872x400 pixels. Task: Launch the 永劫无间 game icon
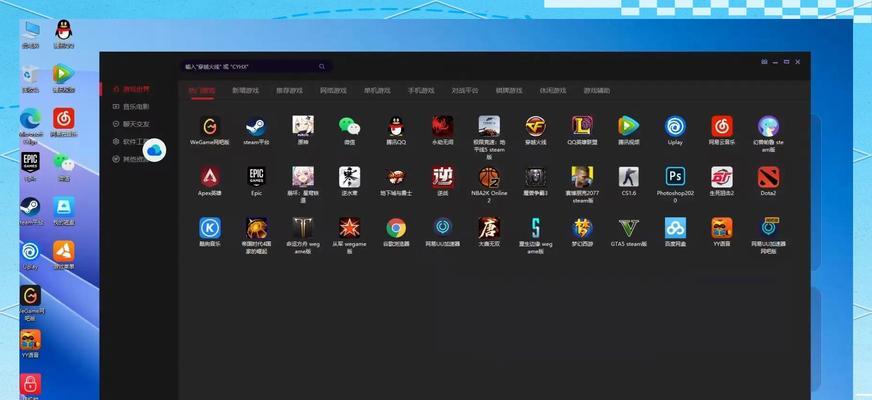[443, 126]
